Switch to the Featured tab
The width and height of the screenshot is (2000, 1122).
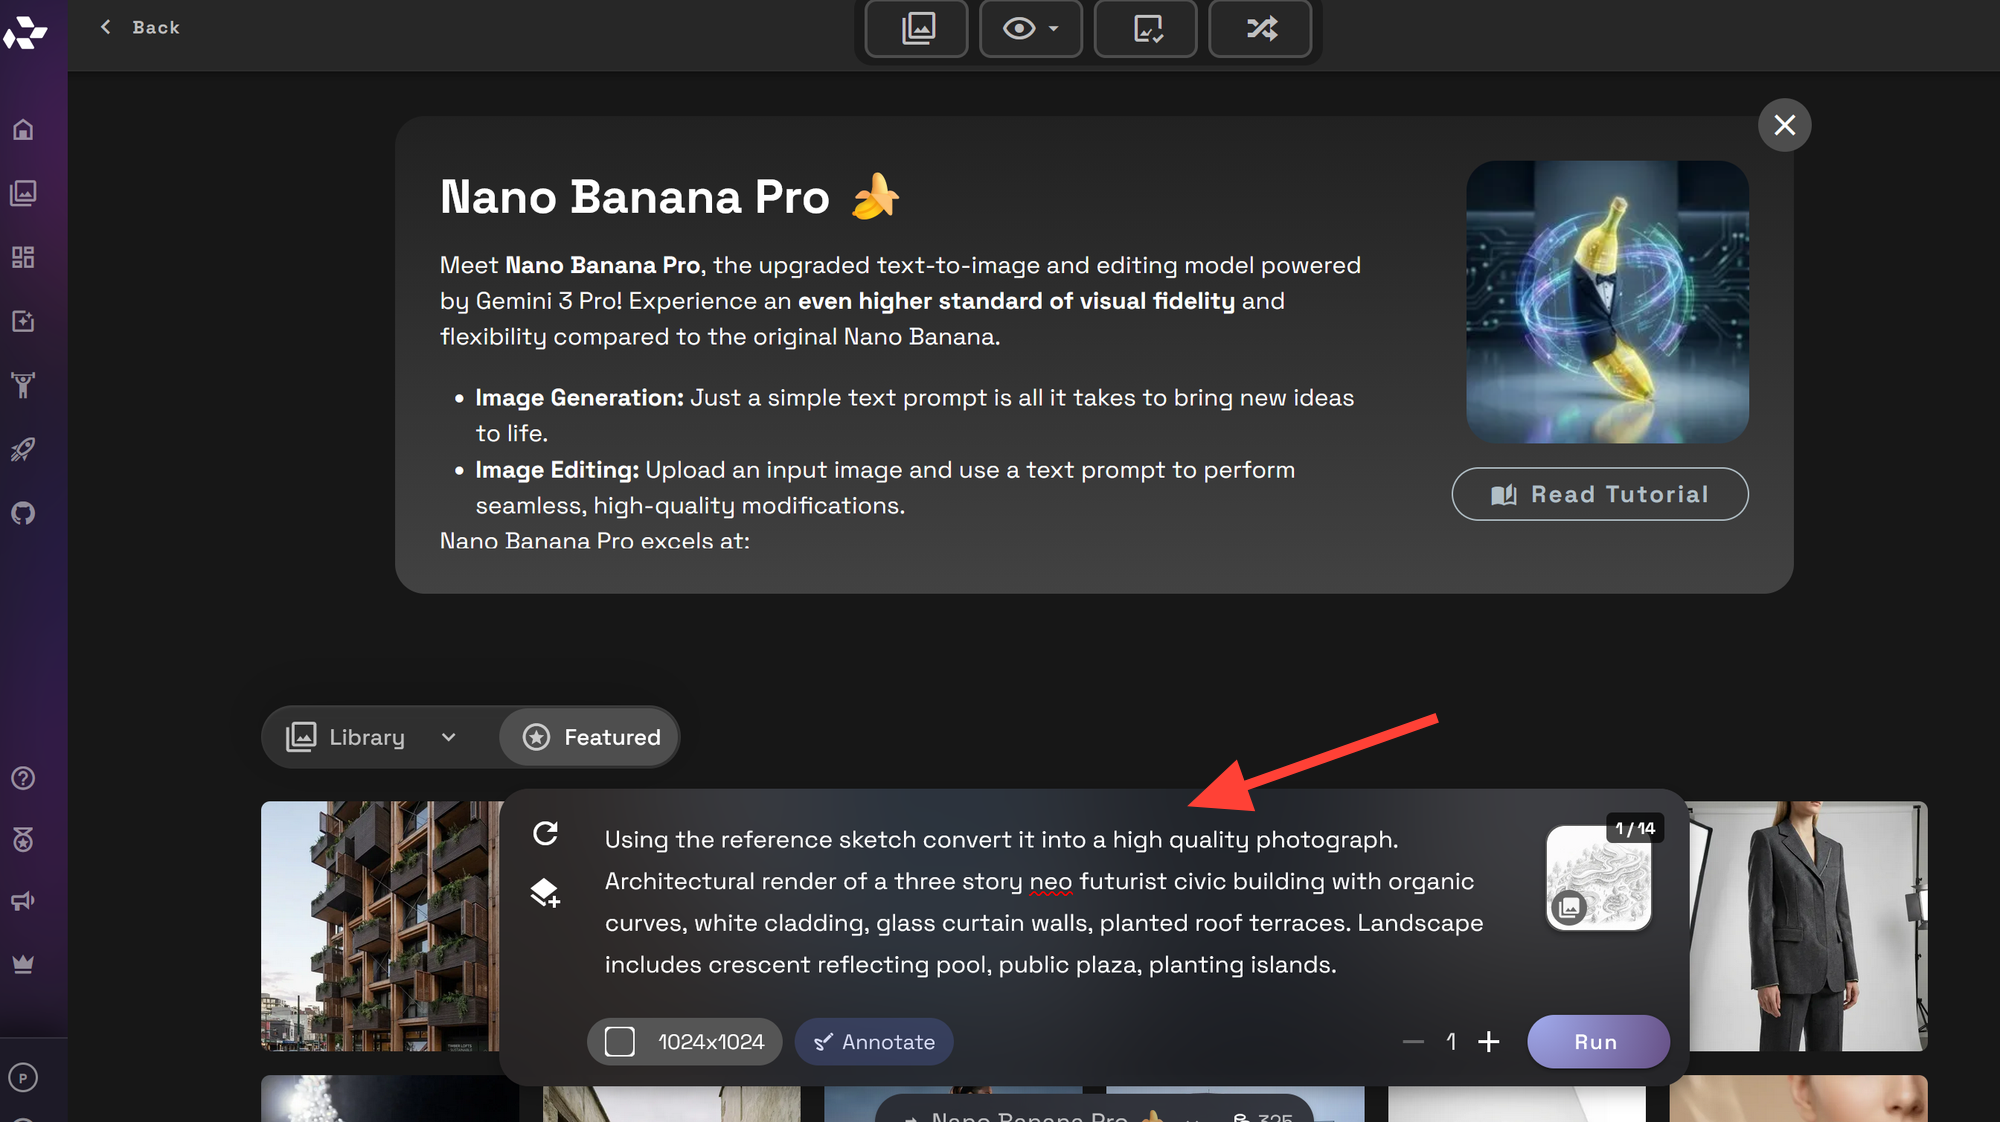pos(590,737)
